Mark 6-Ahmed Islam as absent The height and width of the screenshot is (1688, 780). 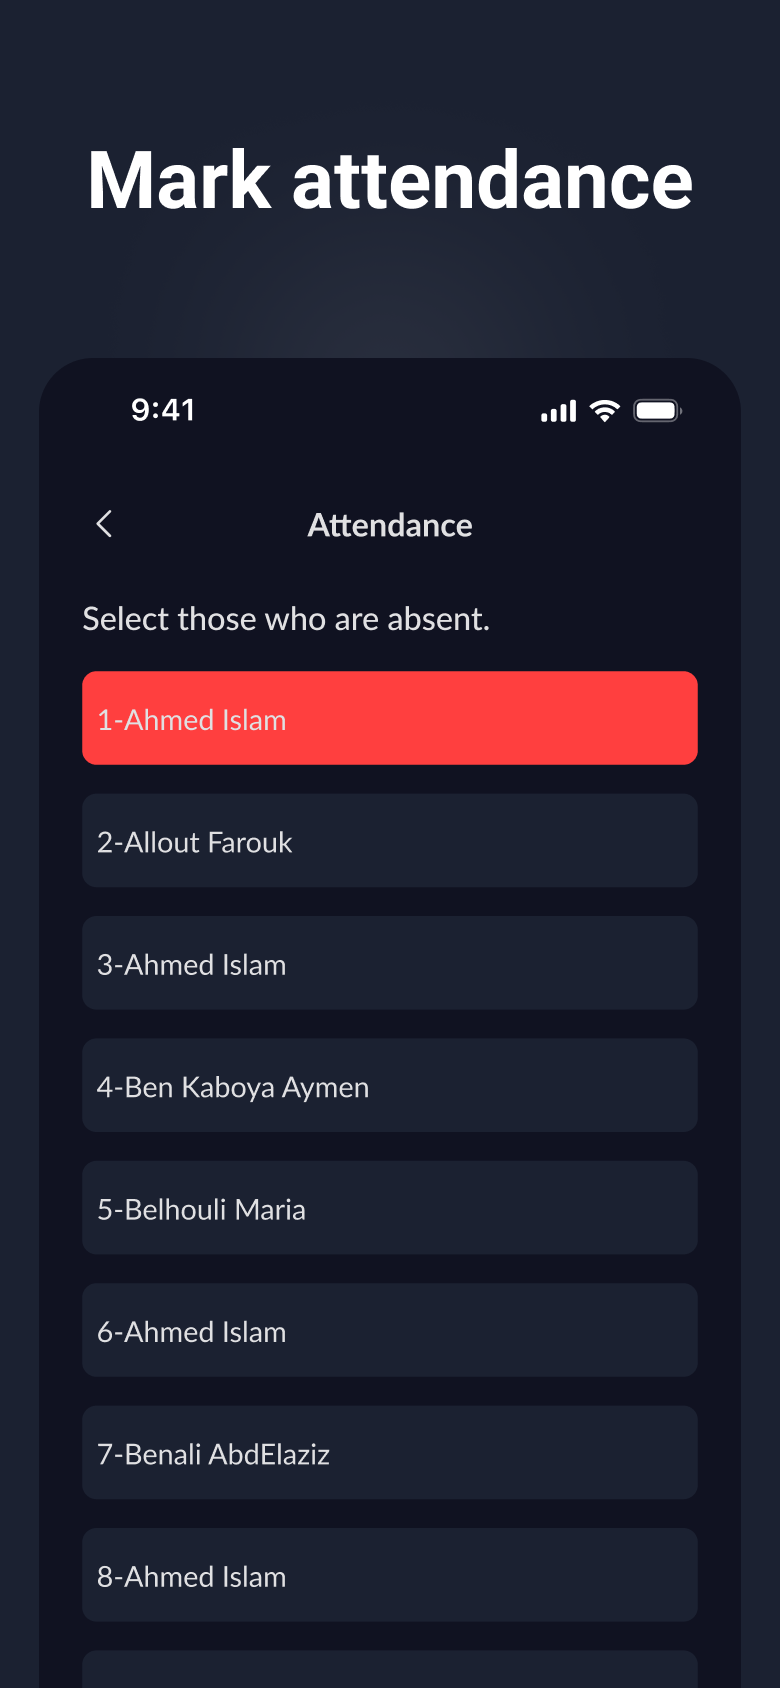pos(390,1330)
